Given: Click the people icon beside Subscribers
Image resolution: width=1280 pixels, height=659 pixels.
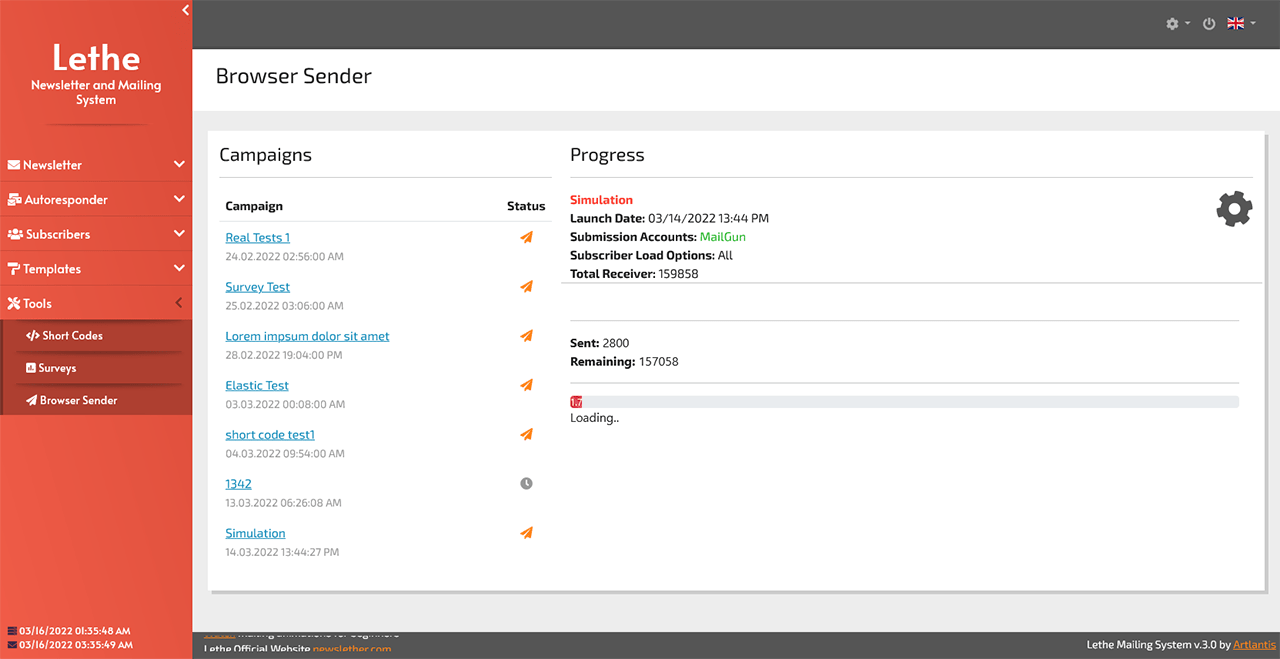Looking at the screenshot, I should pyautogui.click(x=15, y=234).
